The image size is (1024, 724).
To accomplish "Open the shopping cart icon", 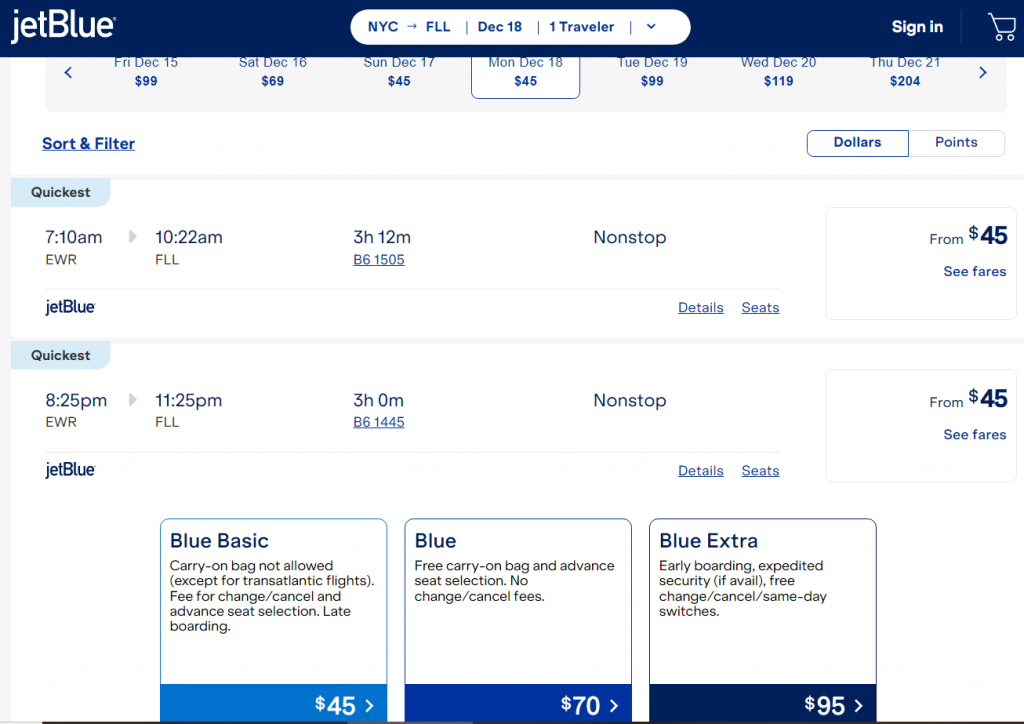I will coord(1001,27).
